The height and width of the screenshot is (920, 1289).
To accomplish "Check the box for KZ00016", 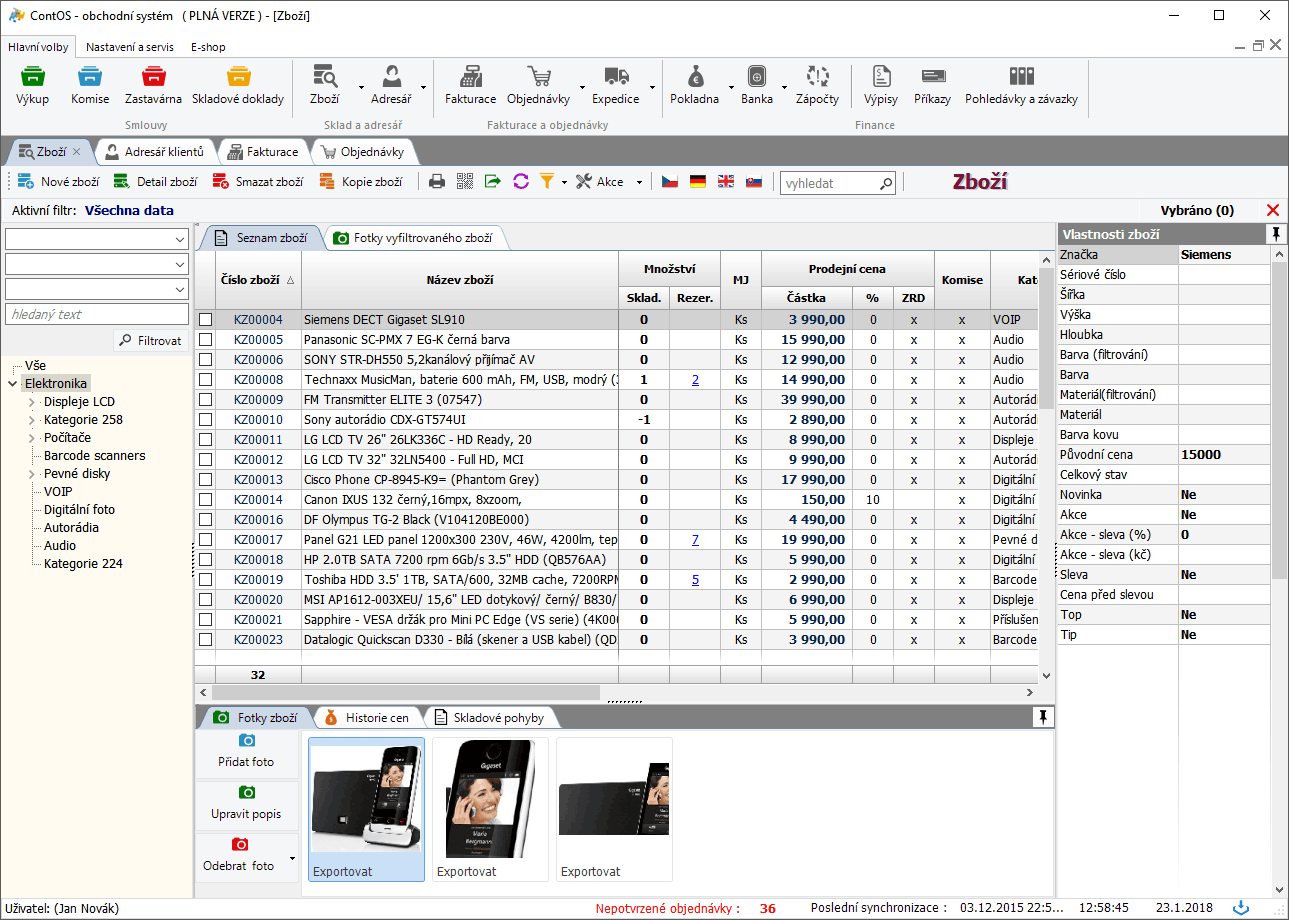I will click(x=205, y=520).
